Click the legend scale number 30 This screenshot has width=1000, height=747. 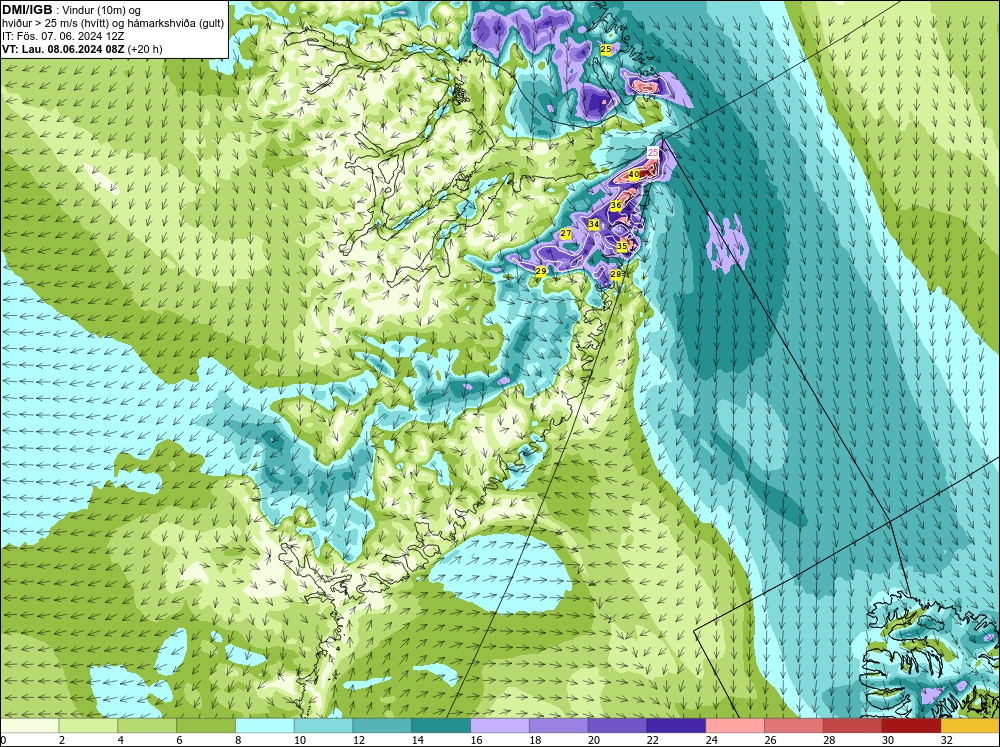tap(888, 740)
